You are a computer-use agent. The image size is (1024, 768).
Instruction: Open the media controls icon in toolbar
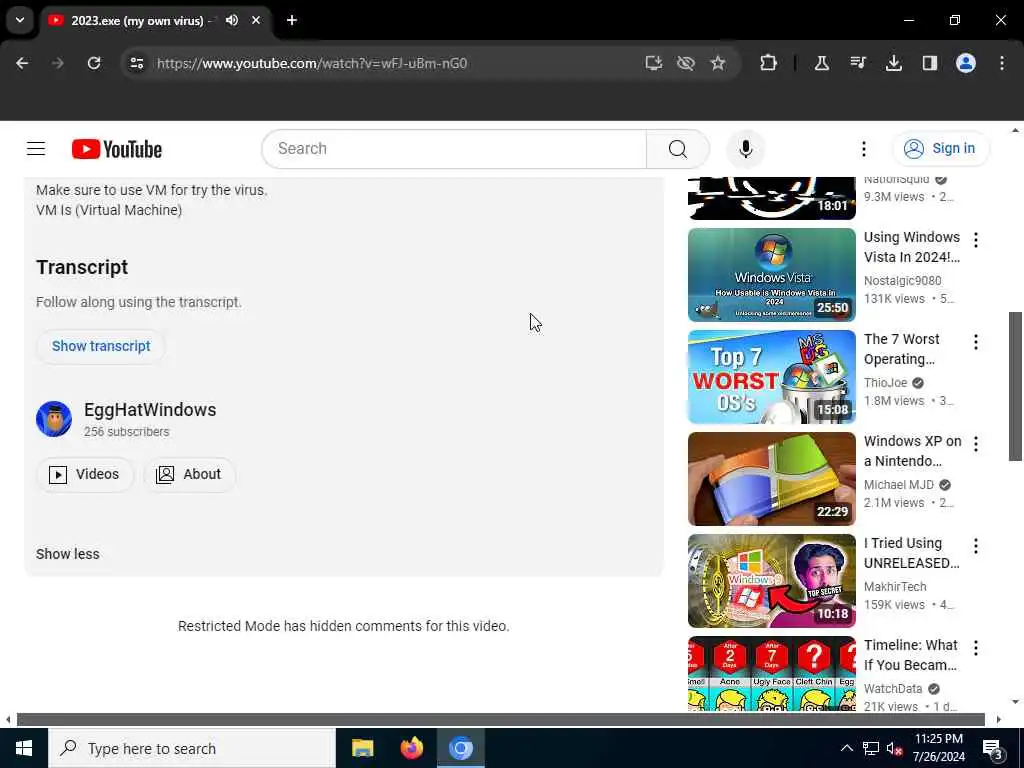tap(858, 63)
